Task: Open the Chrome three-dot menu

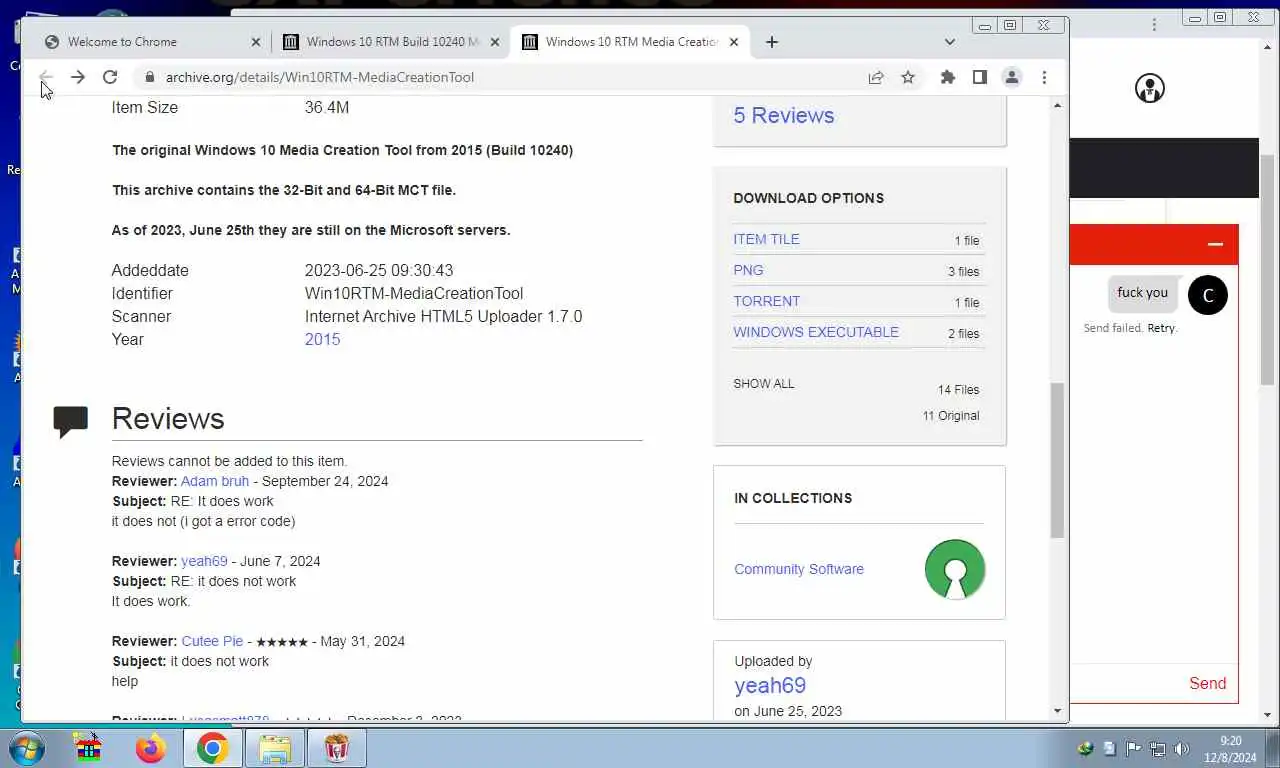Action: click(x=1044, y=77)
